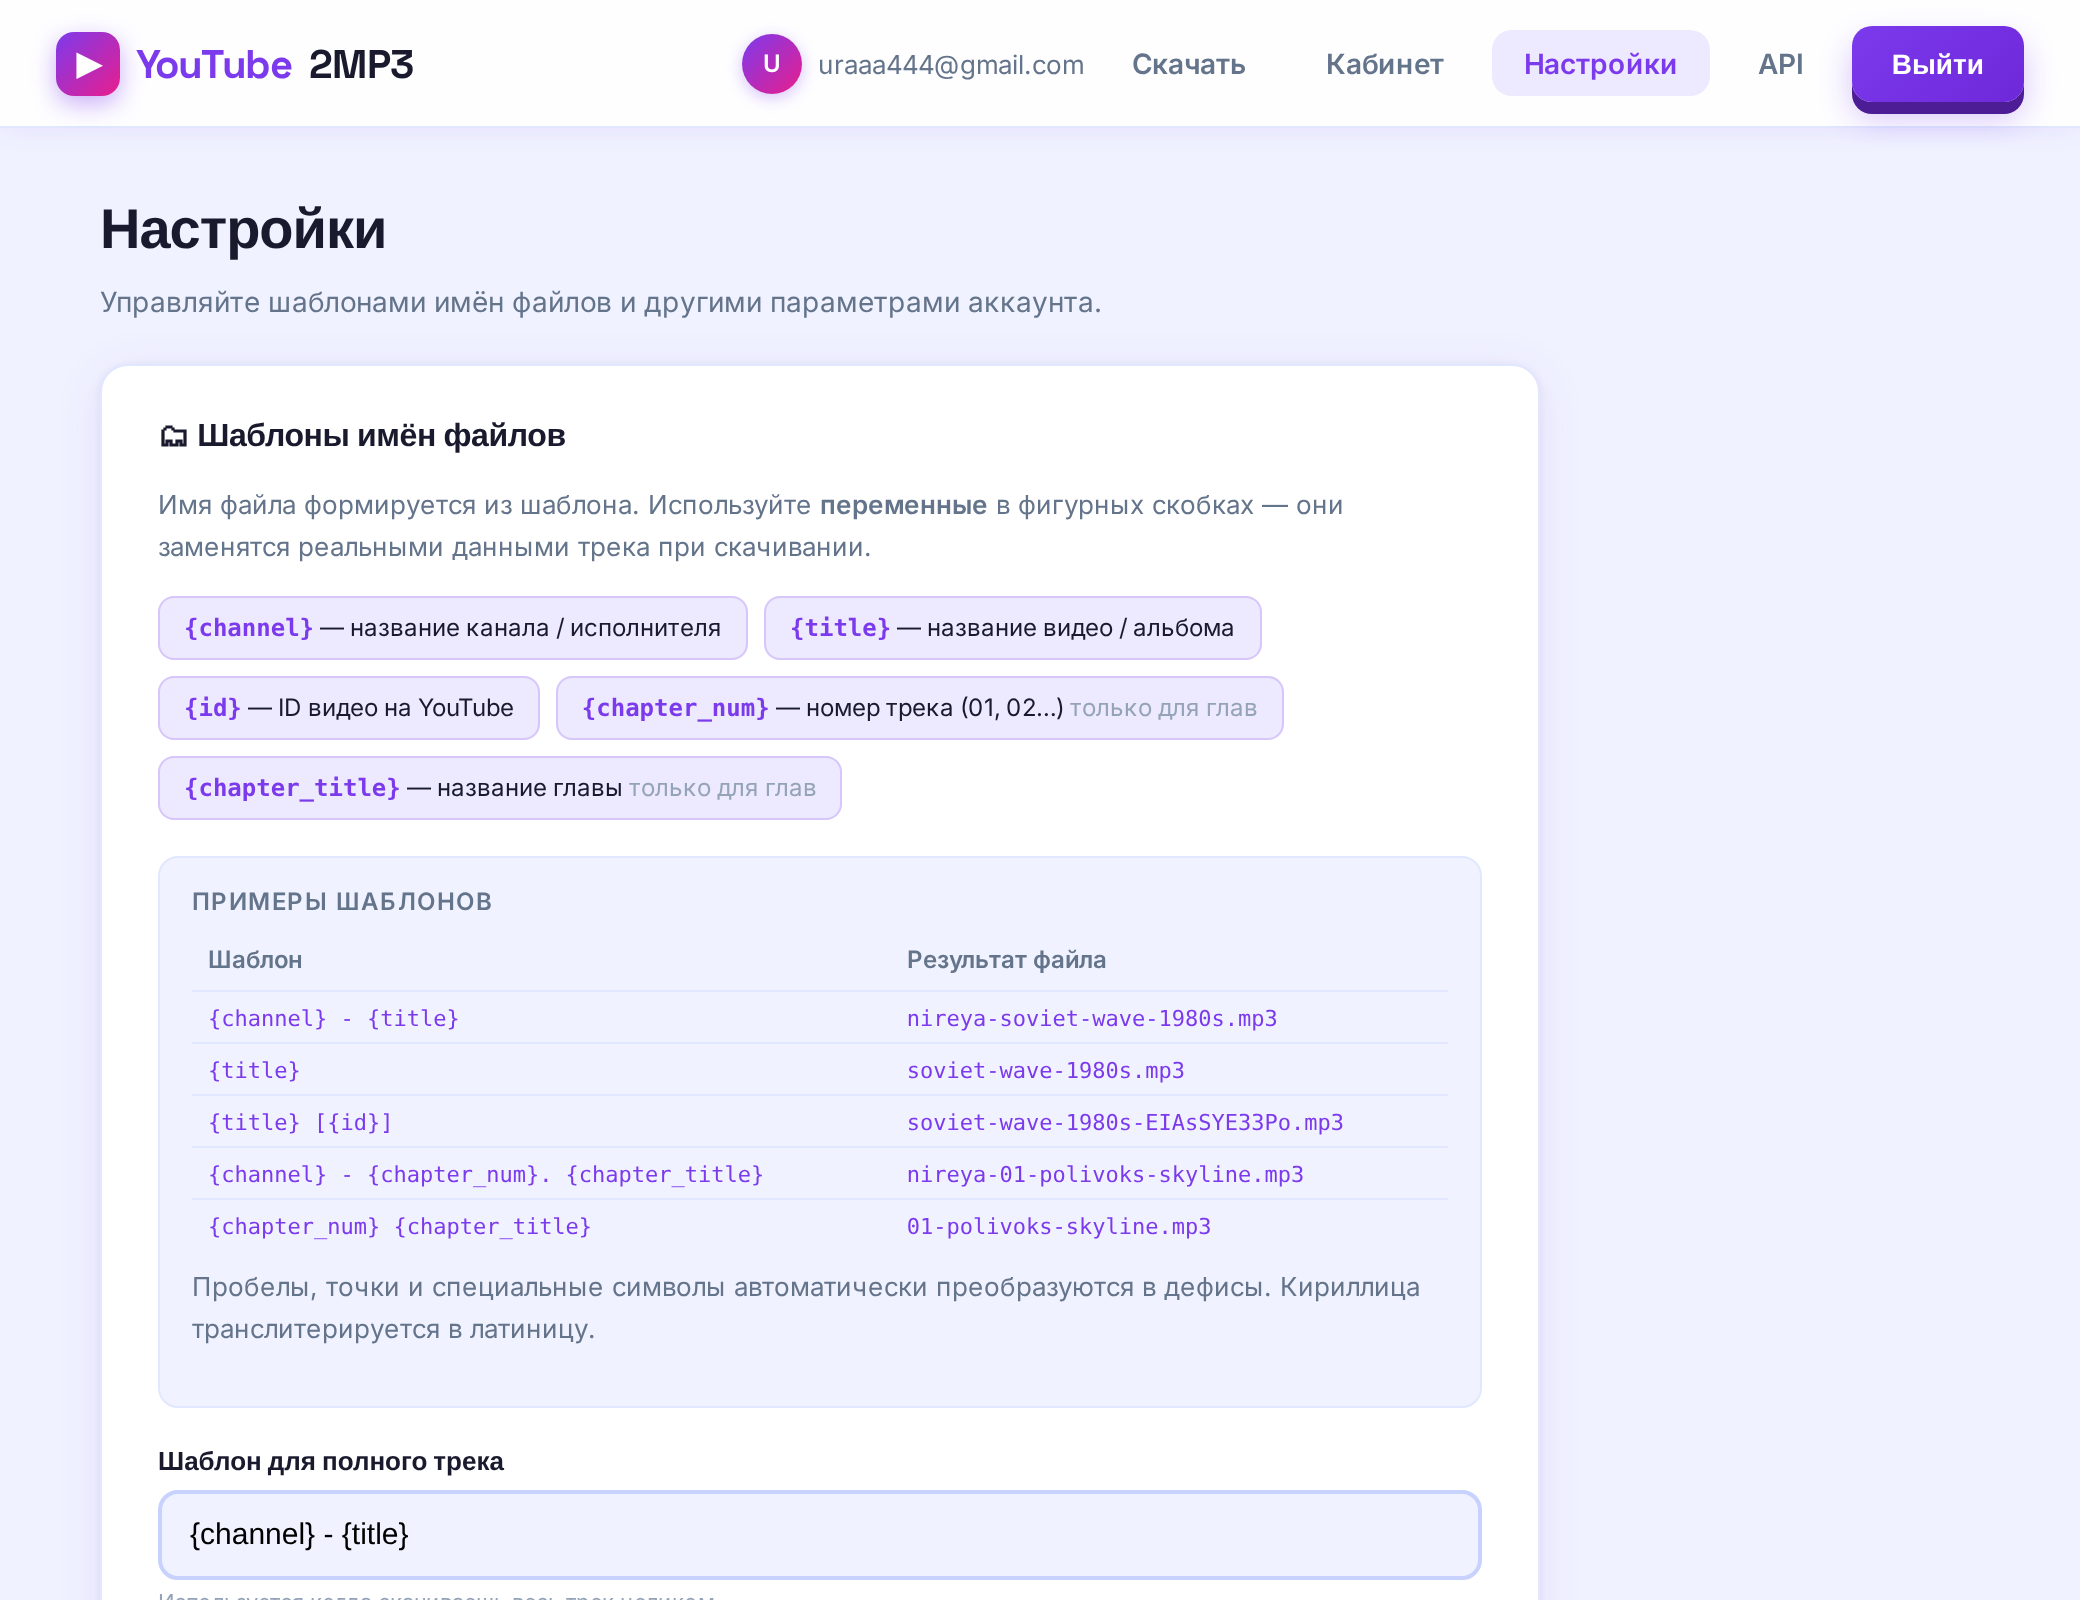Click the Шаблон для полного трека label
Viewport: 2080px width, 1600px height.
tap(331, 1462)
